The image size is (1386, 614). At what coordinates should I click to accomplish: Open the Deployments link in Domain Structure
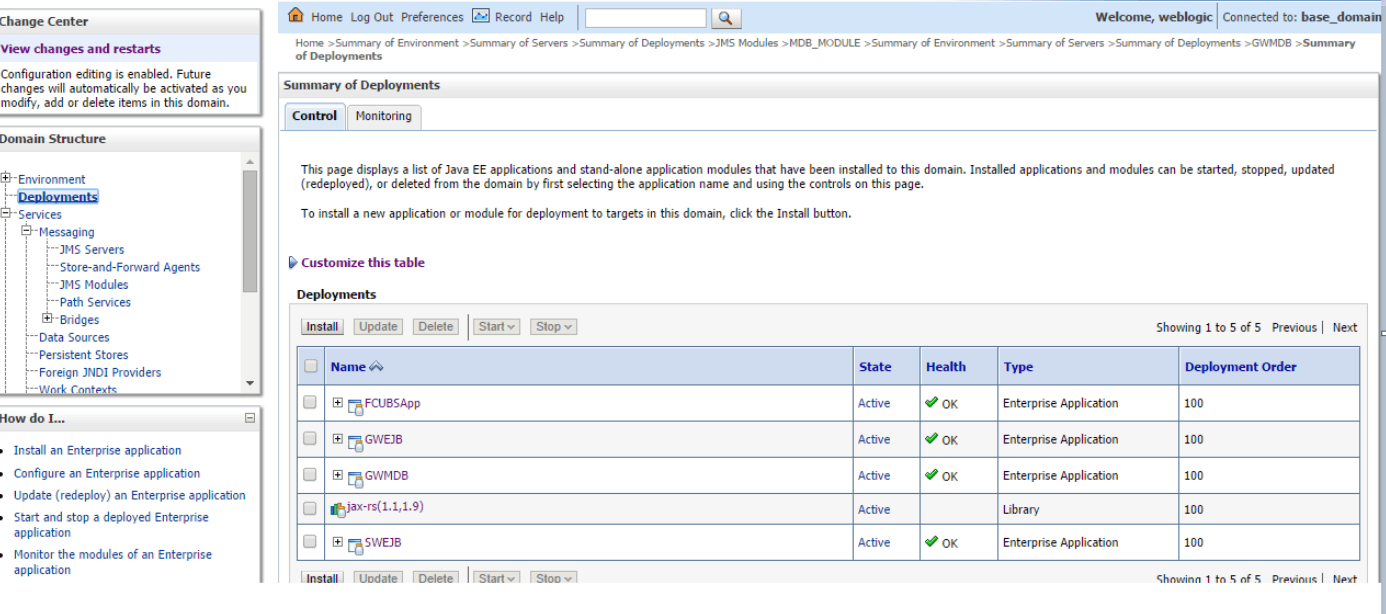pos(57,196)
